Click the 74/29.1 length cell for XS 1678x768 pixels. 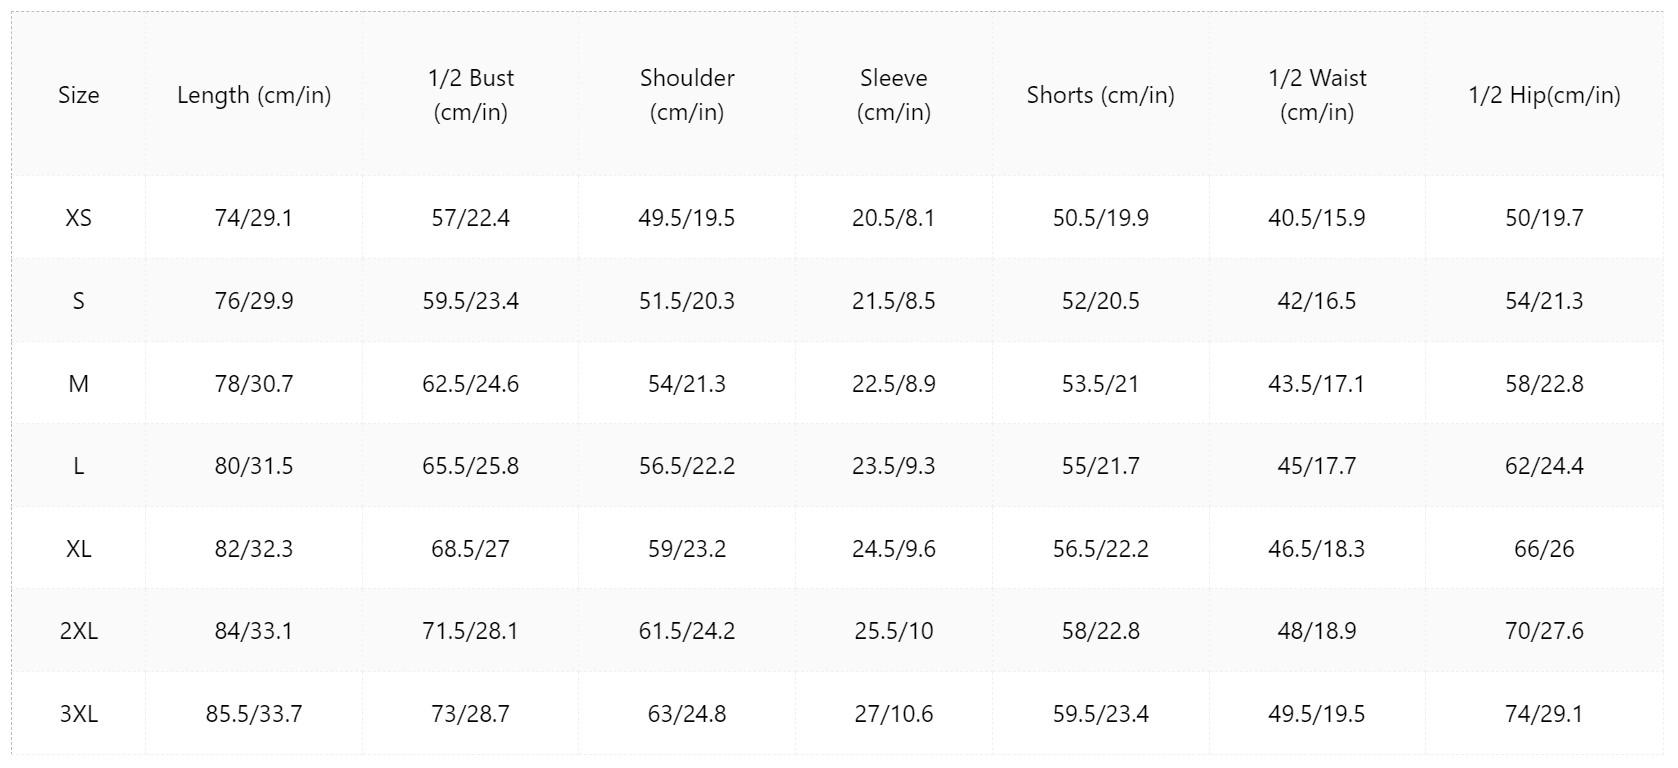[x=254, y=218]
